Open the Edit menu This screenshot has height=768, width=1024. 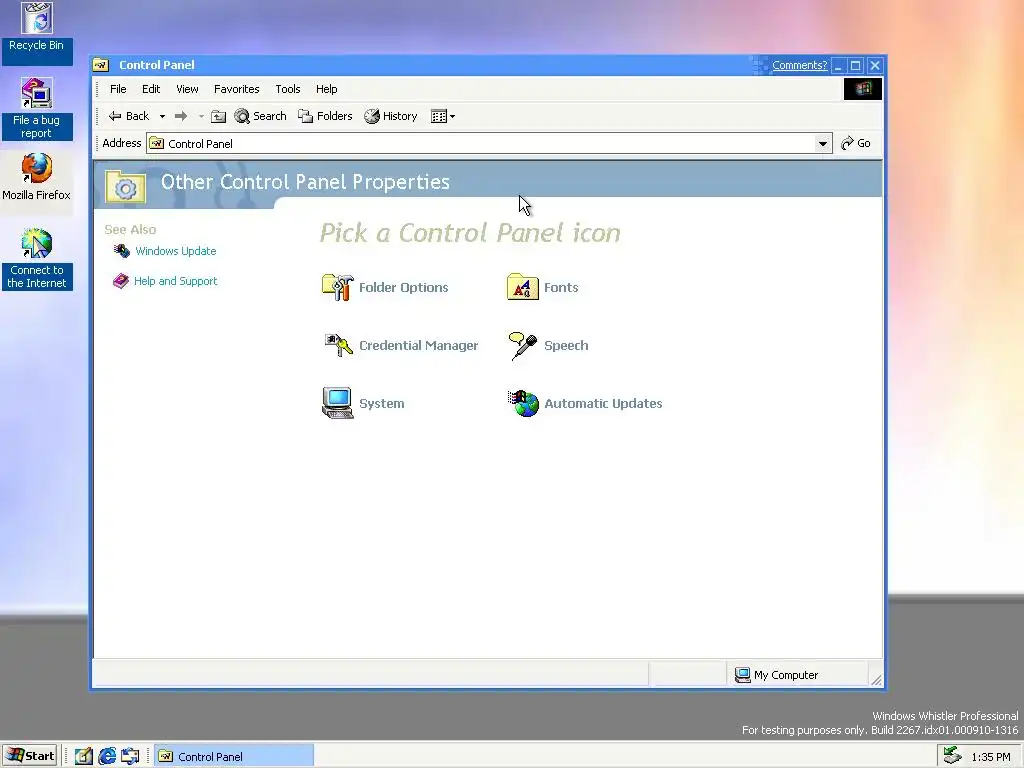(x=151, y=89)
